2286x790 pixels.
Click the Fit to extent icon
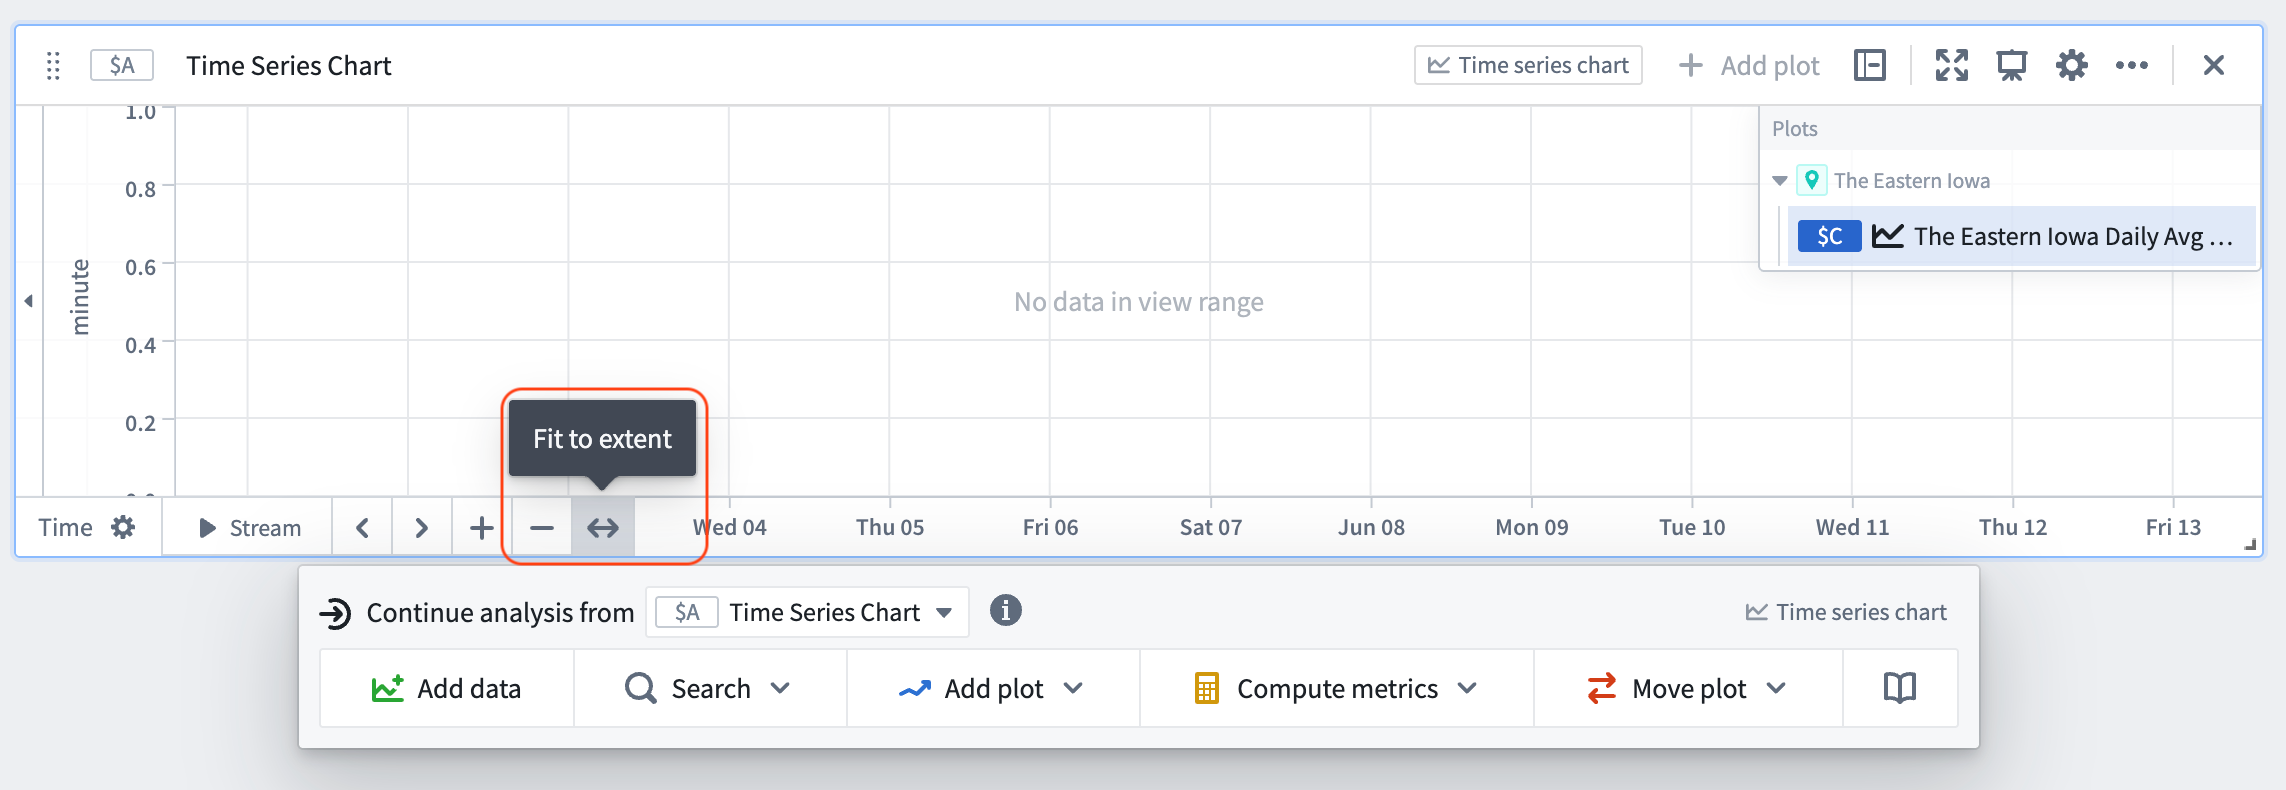pyautogui.click(x=601, y=527)
